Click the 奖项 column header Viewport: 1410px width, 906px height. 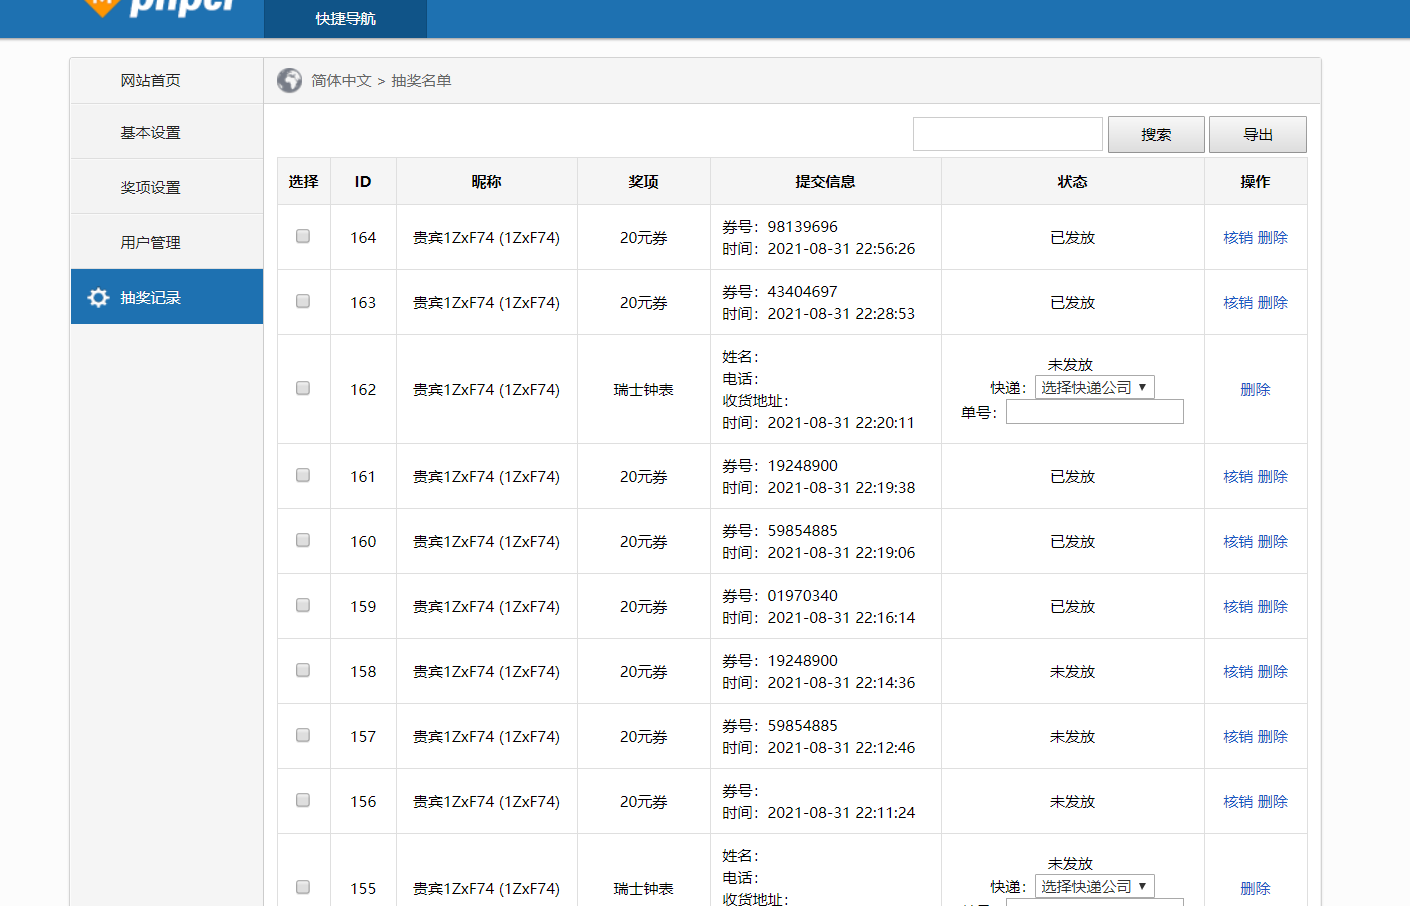click(643, 182)
